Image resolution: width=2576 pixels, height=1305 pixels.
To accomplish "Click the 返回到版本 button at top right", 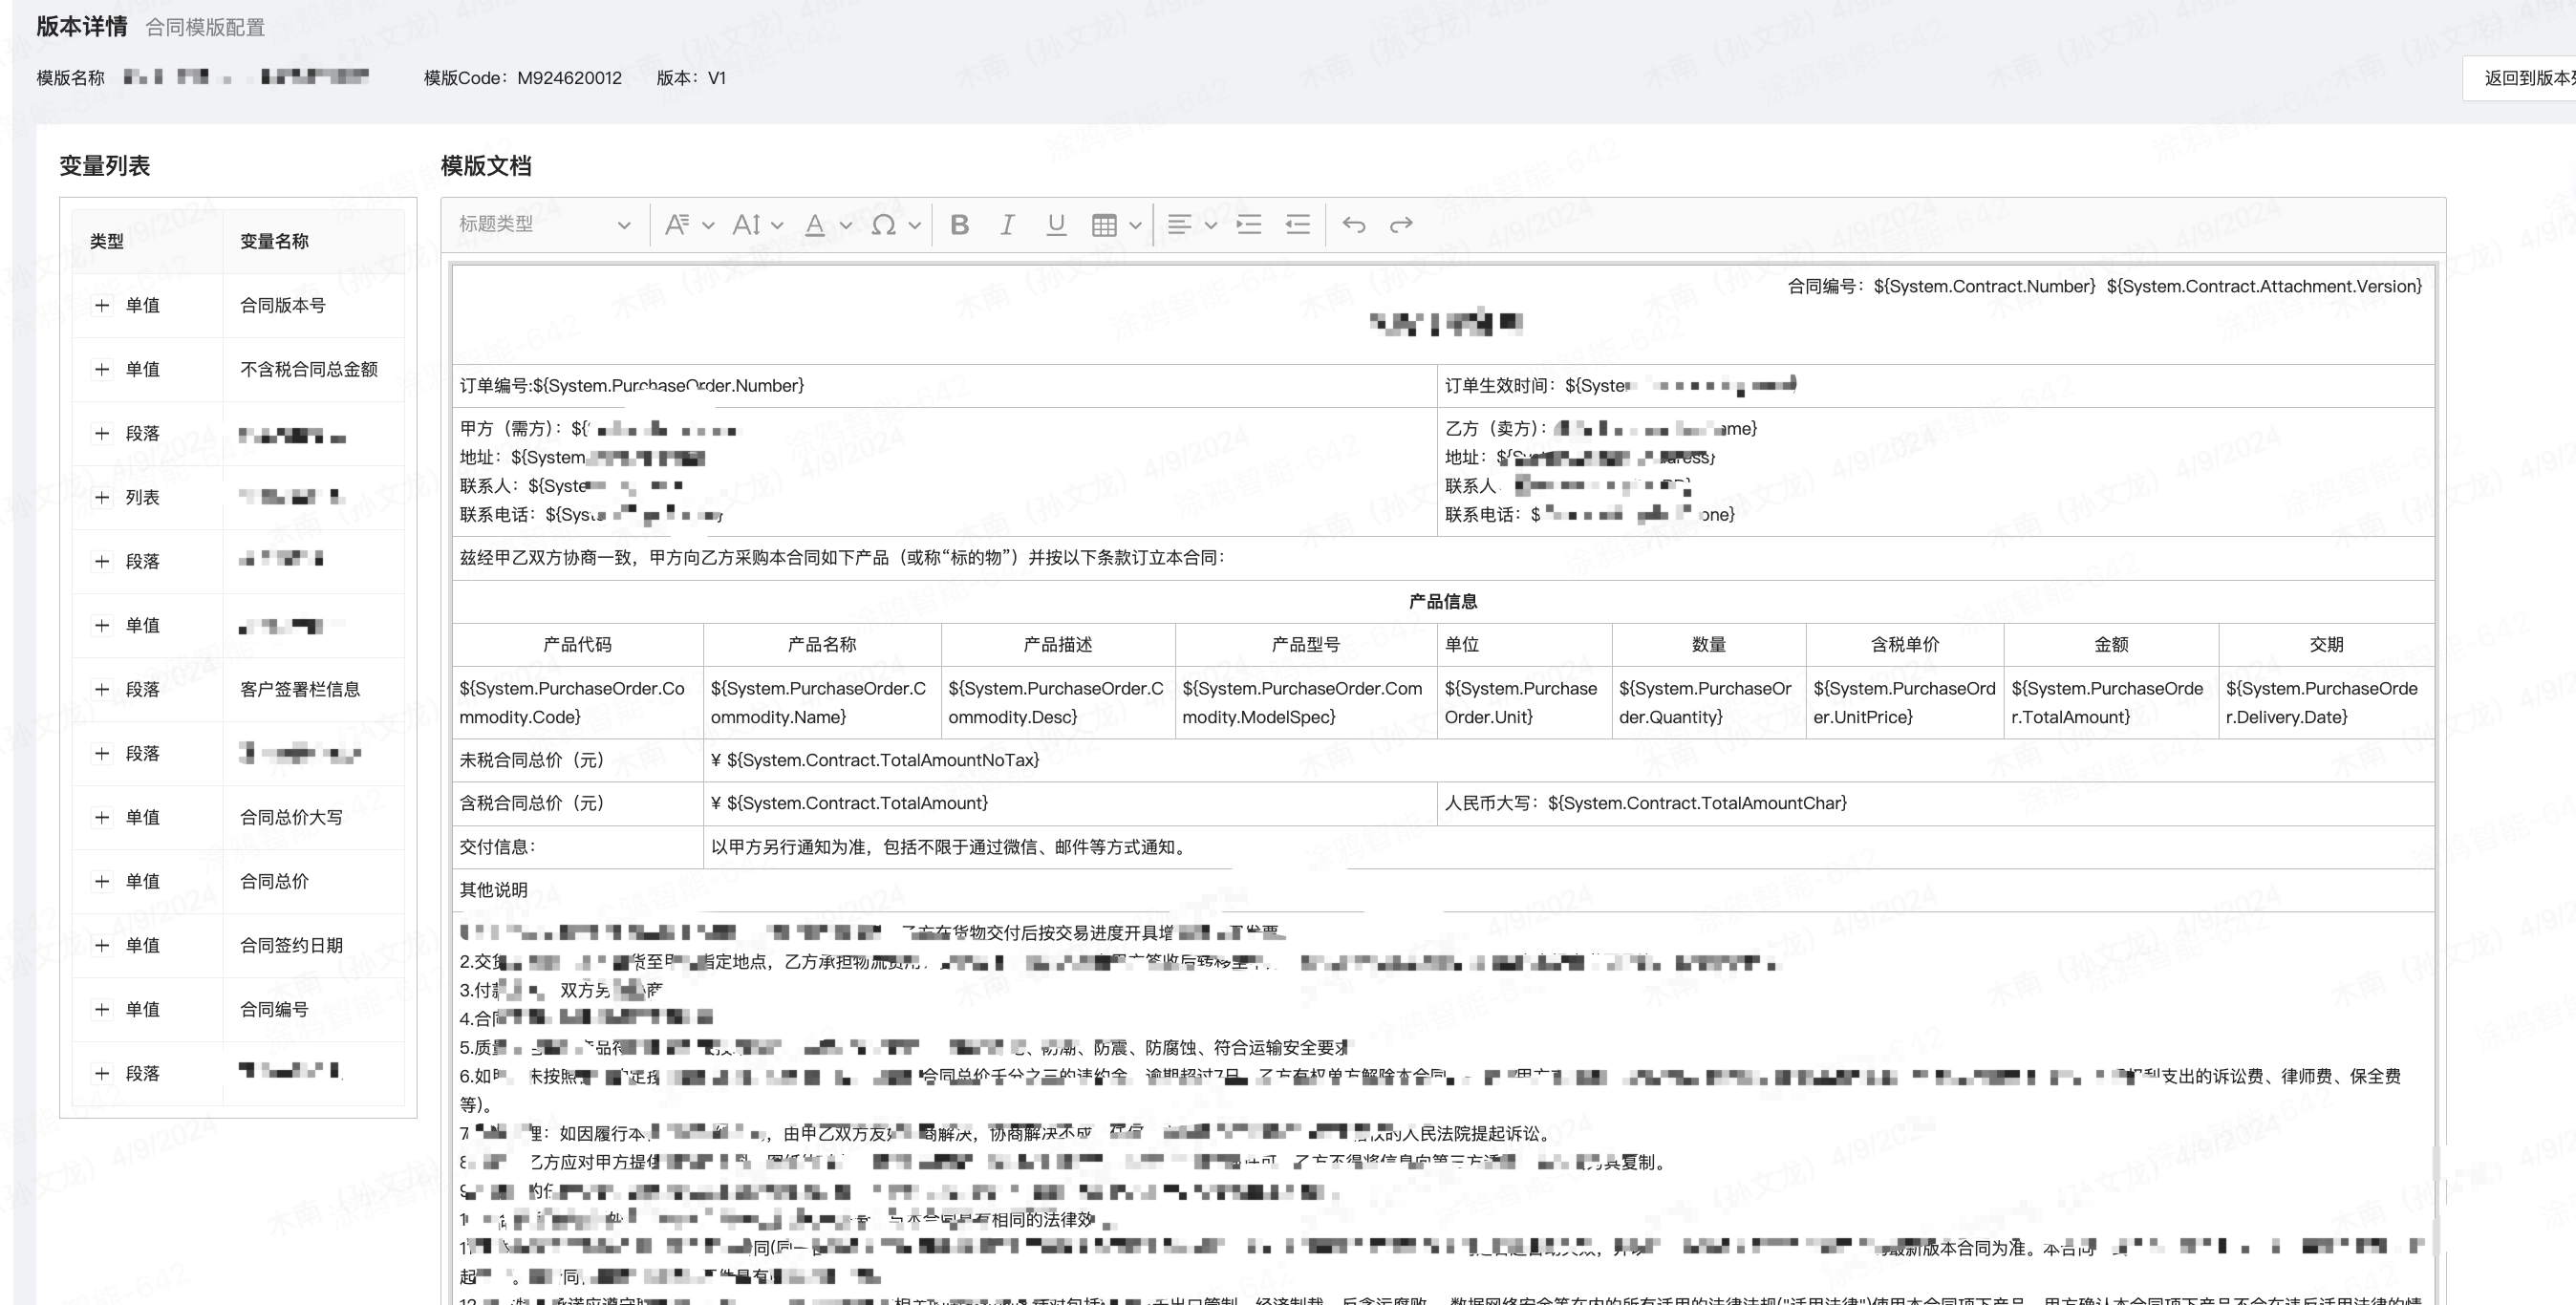I will [x=2519, y=78].
